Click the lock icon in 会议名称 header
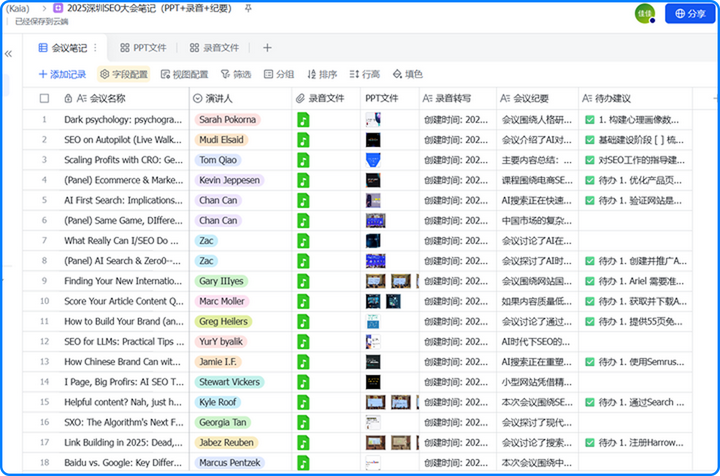Viewport: 720px width, 476px height. click(68, 98)
